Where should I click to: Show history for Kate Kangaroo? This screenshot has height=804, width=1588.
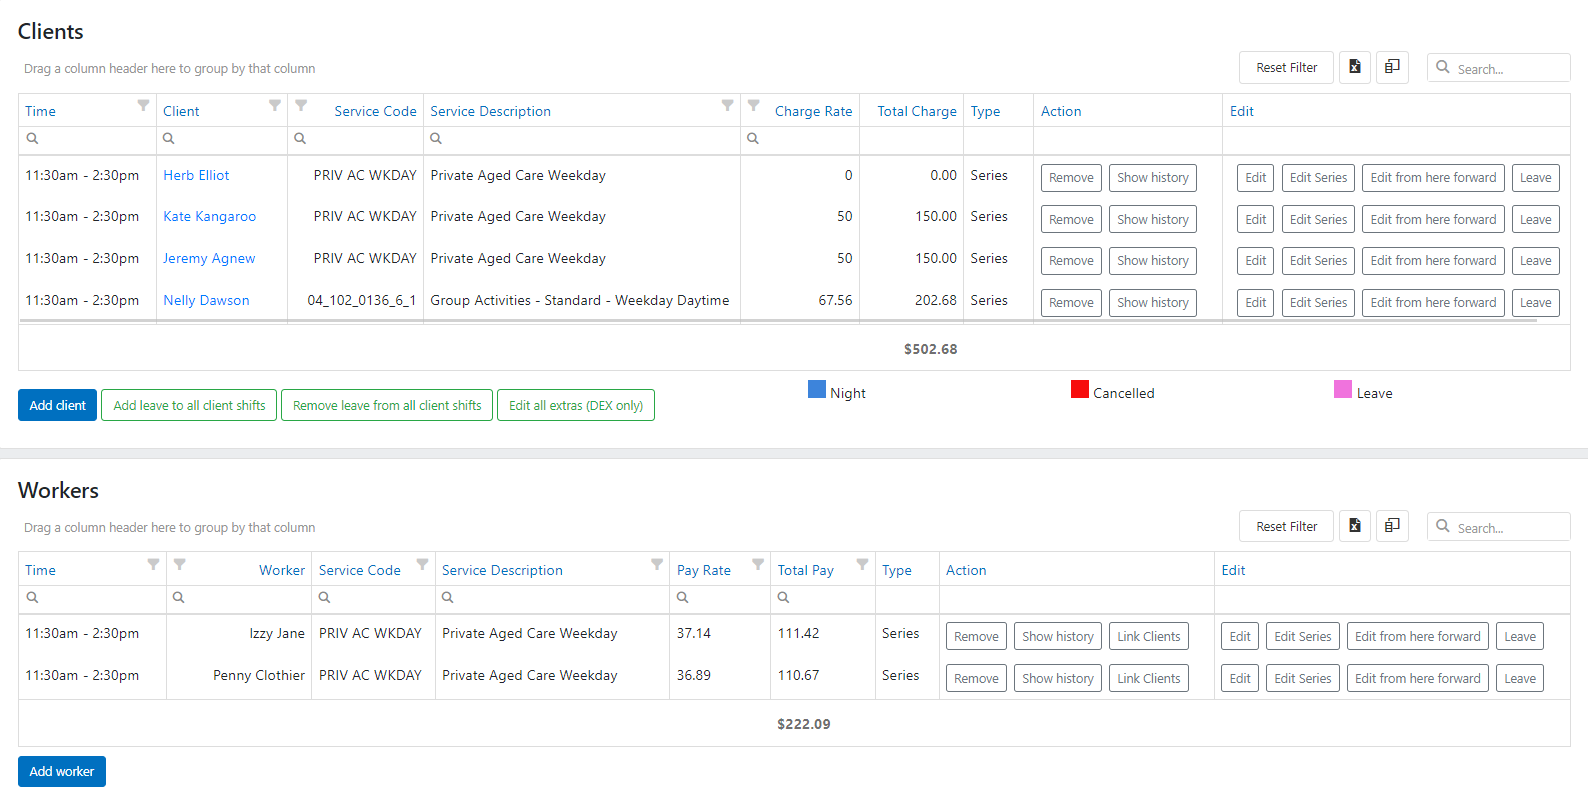coord(1153,220)
